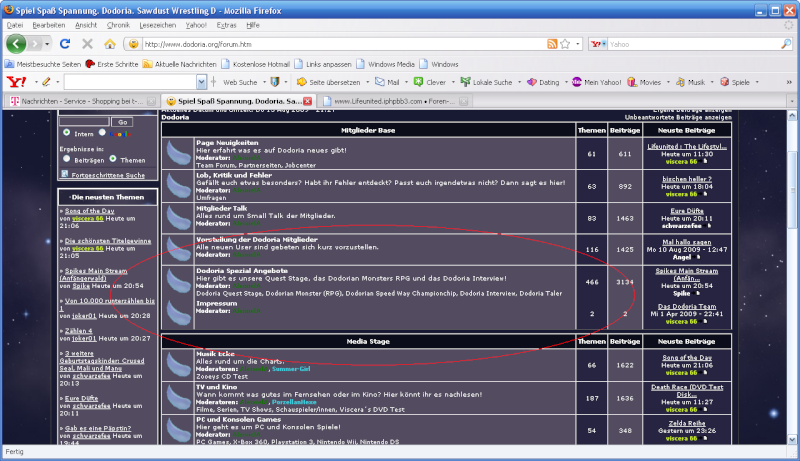Click the shield icon on Yahoo toolbar
The height and width of the screenshot is (461, 800).
click(274, 82)
